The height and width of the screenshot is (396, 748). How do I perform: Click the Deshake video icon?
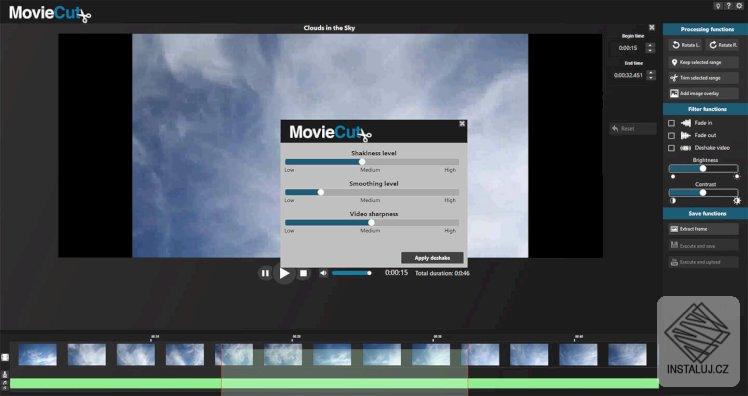[686, 148]
